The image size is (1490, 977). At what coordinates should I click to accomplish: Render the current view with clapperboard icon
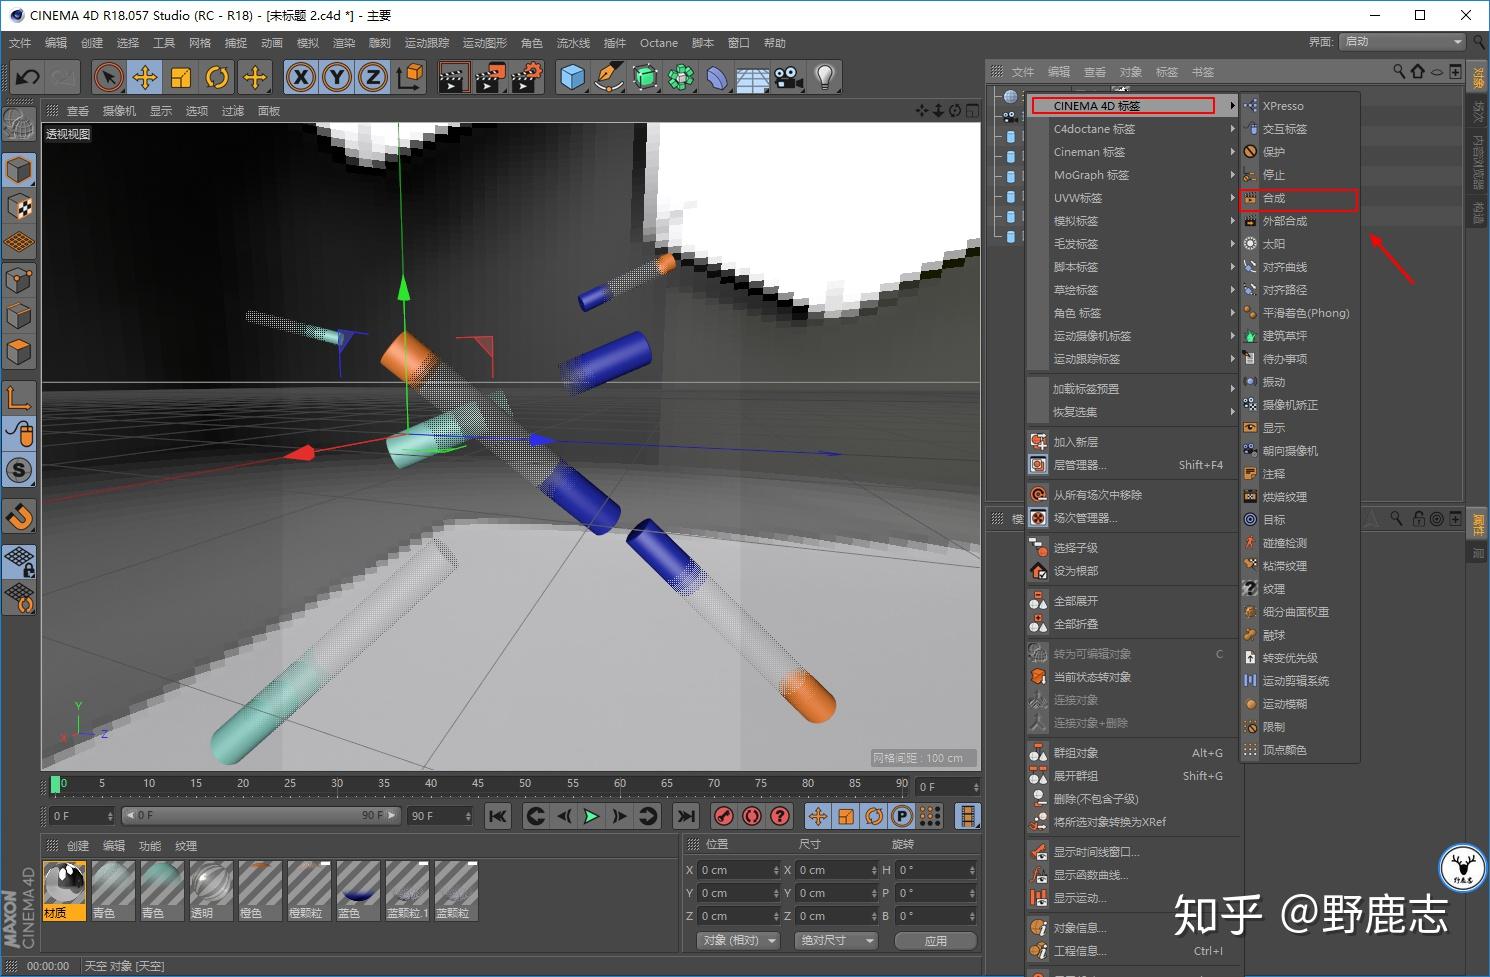[x=454, y=77]
